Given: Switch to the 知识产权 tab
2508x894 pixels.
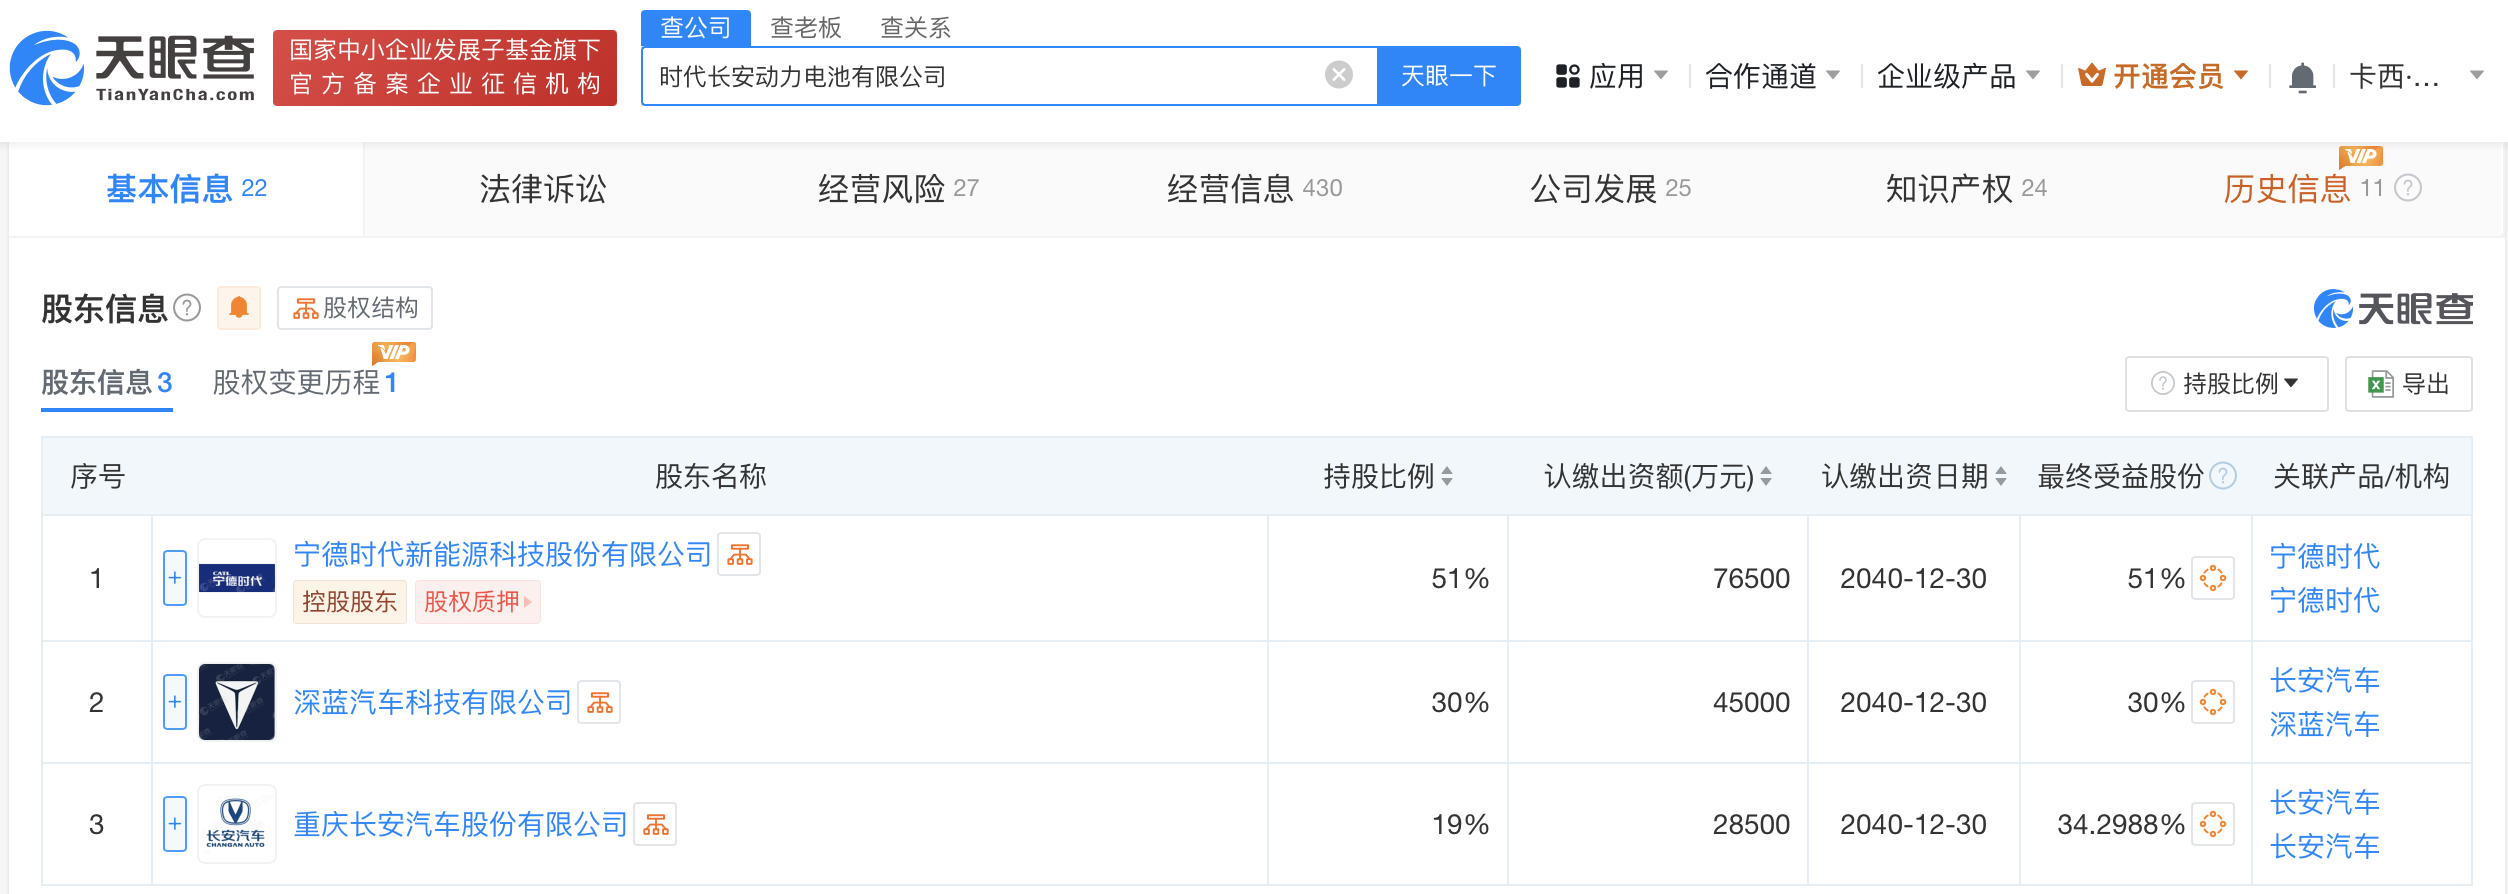Looking at the screenshot, I should point(1966,188).
